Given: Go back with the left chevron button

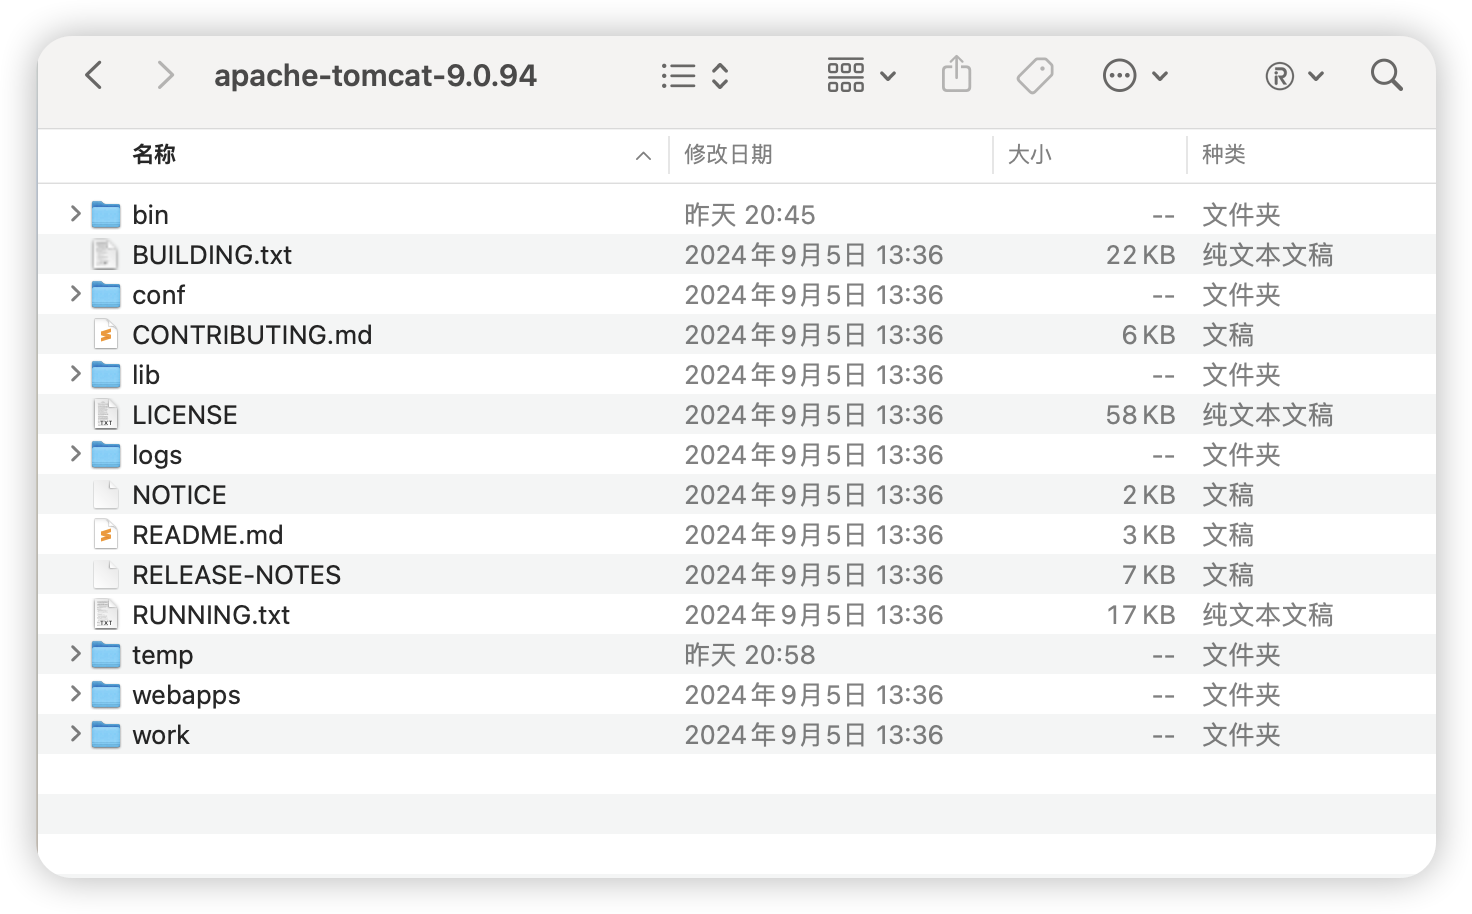Looking at the screenshot, I should point(94,75).
